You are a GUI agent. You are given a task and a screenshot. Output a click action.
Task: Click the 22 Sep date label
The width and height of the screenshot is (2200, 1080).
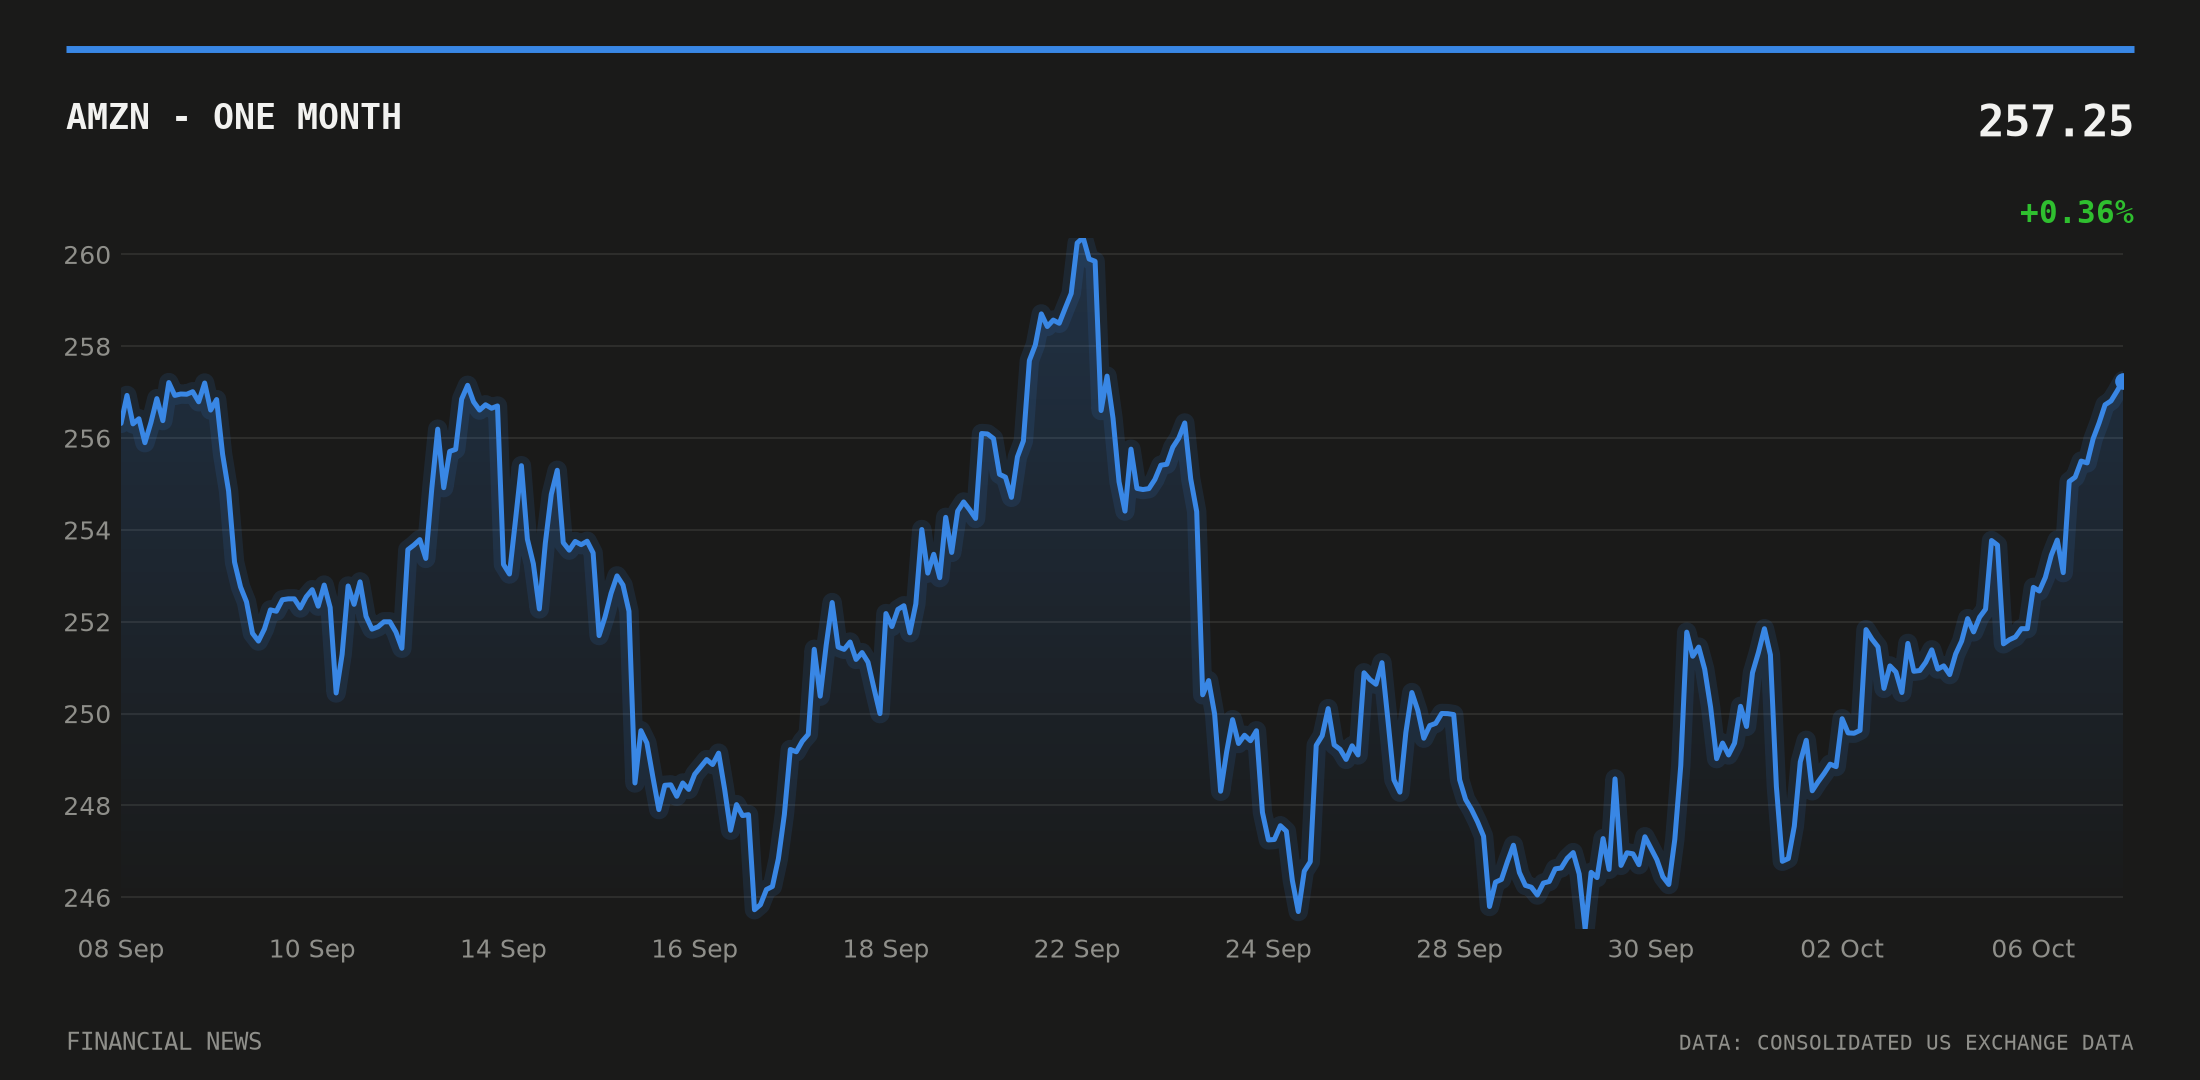coord(1077,949)
